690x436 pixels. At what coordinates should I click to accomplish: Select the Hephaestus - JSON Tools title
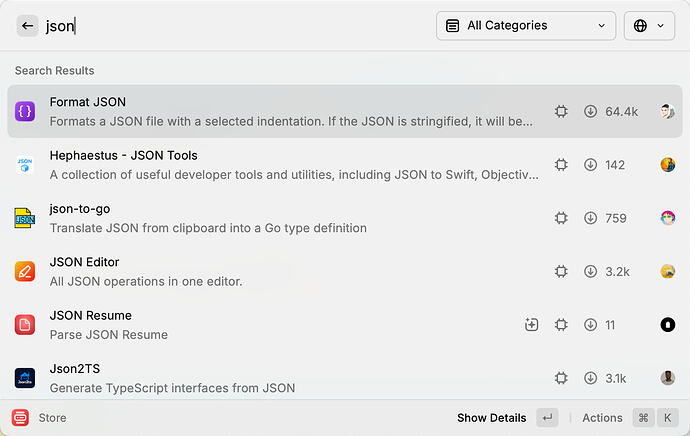point(124,156)
